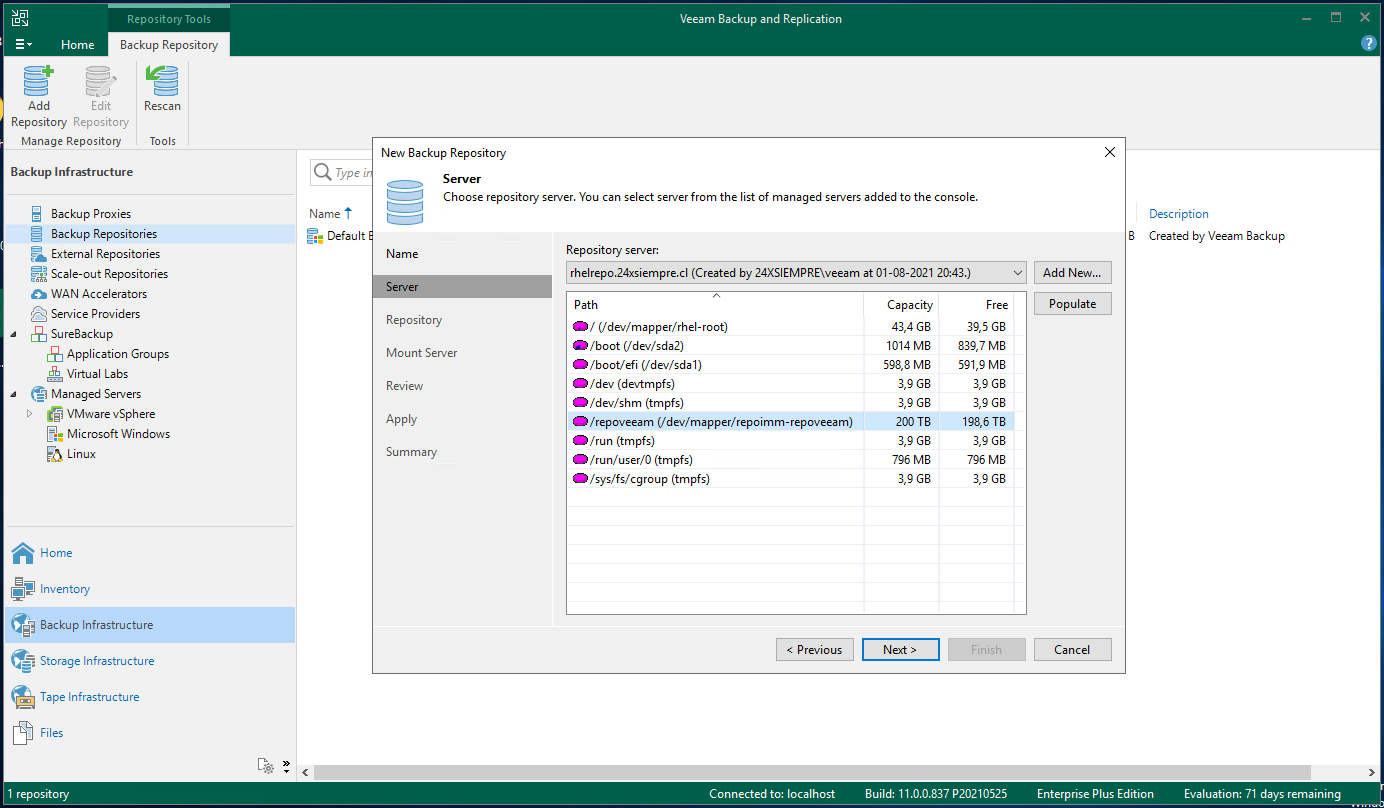Screen dimensions: 1384x808
Task: Click the Populate button
Action: pyautogui.click(x=1071, y=303)
